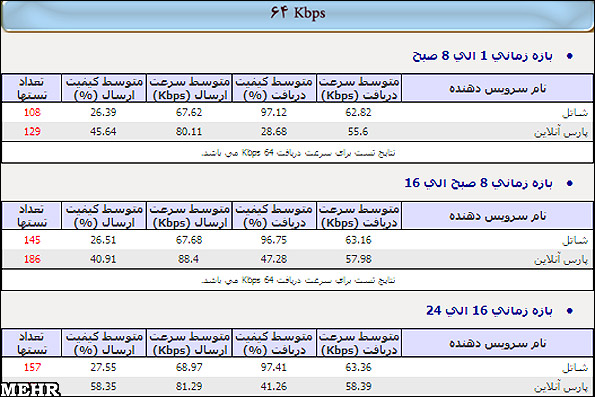The image size is (595, 397).
Task: Click the first table's number of tests header
Action: coord(31,88)
